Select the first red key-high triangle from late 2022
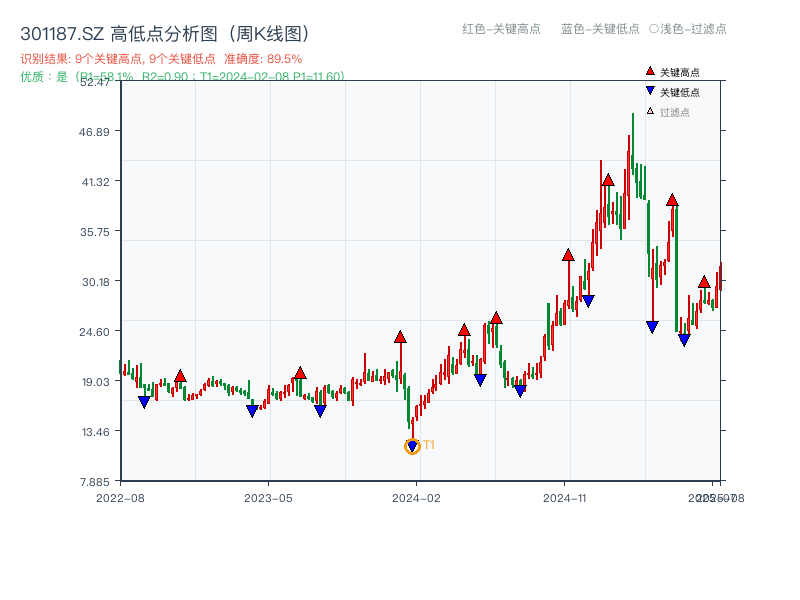This screenshot has width=800, height=600. pyautogui.click(x=180, y=377)
